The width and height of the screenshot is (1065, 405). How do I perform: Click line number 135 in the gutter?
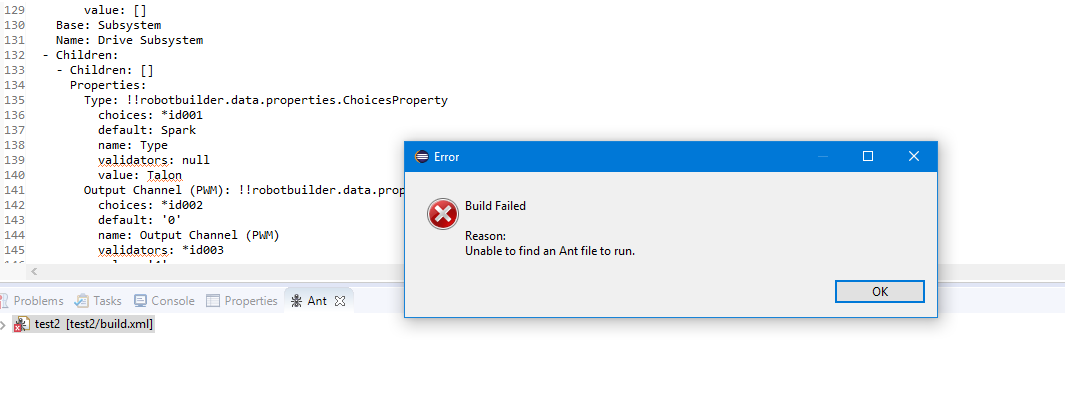tap(14, 100)
